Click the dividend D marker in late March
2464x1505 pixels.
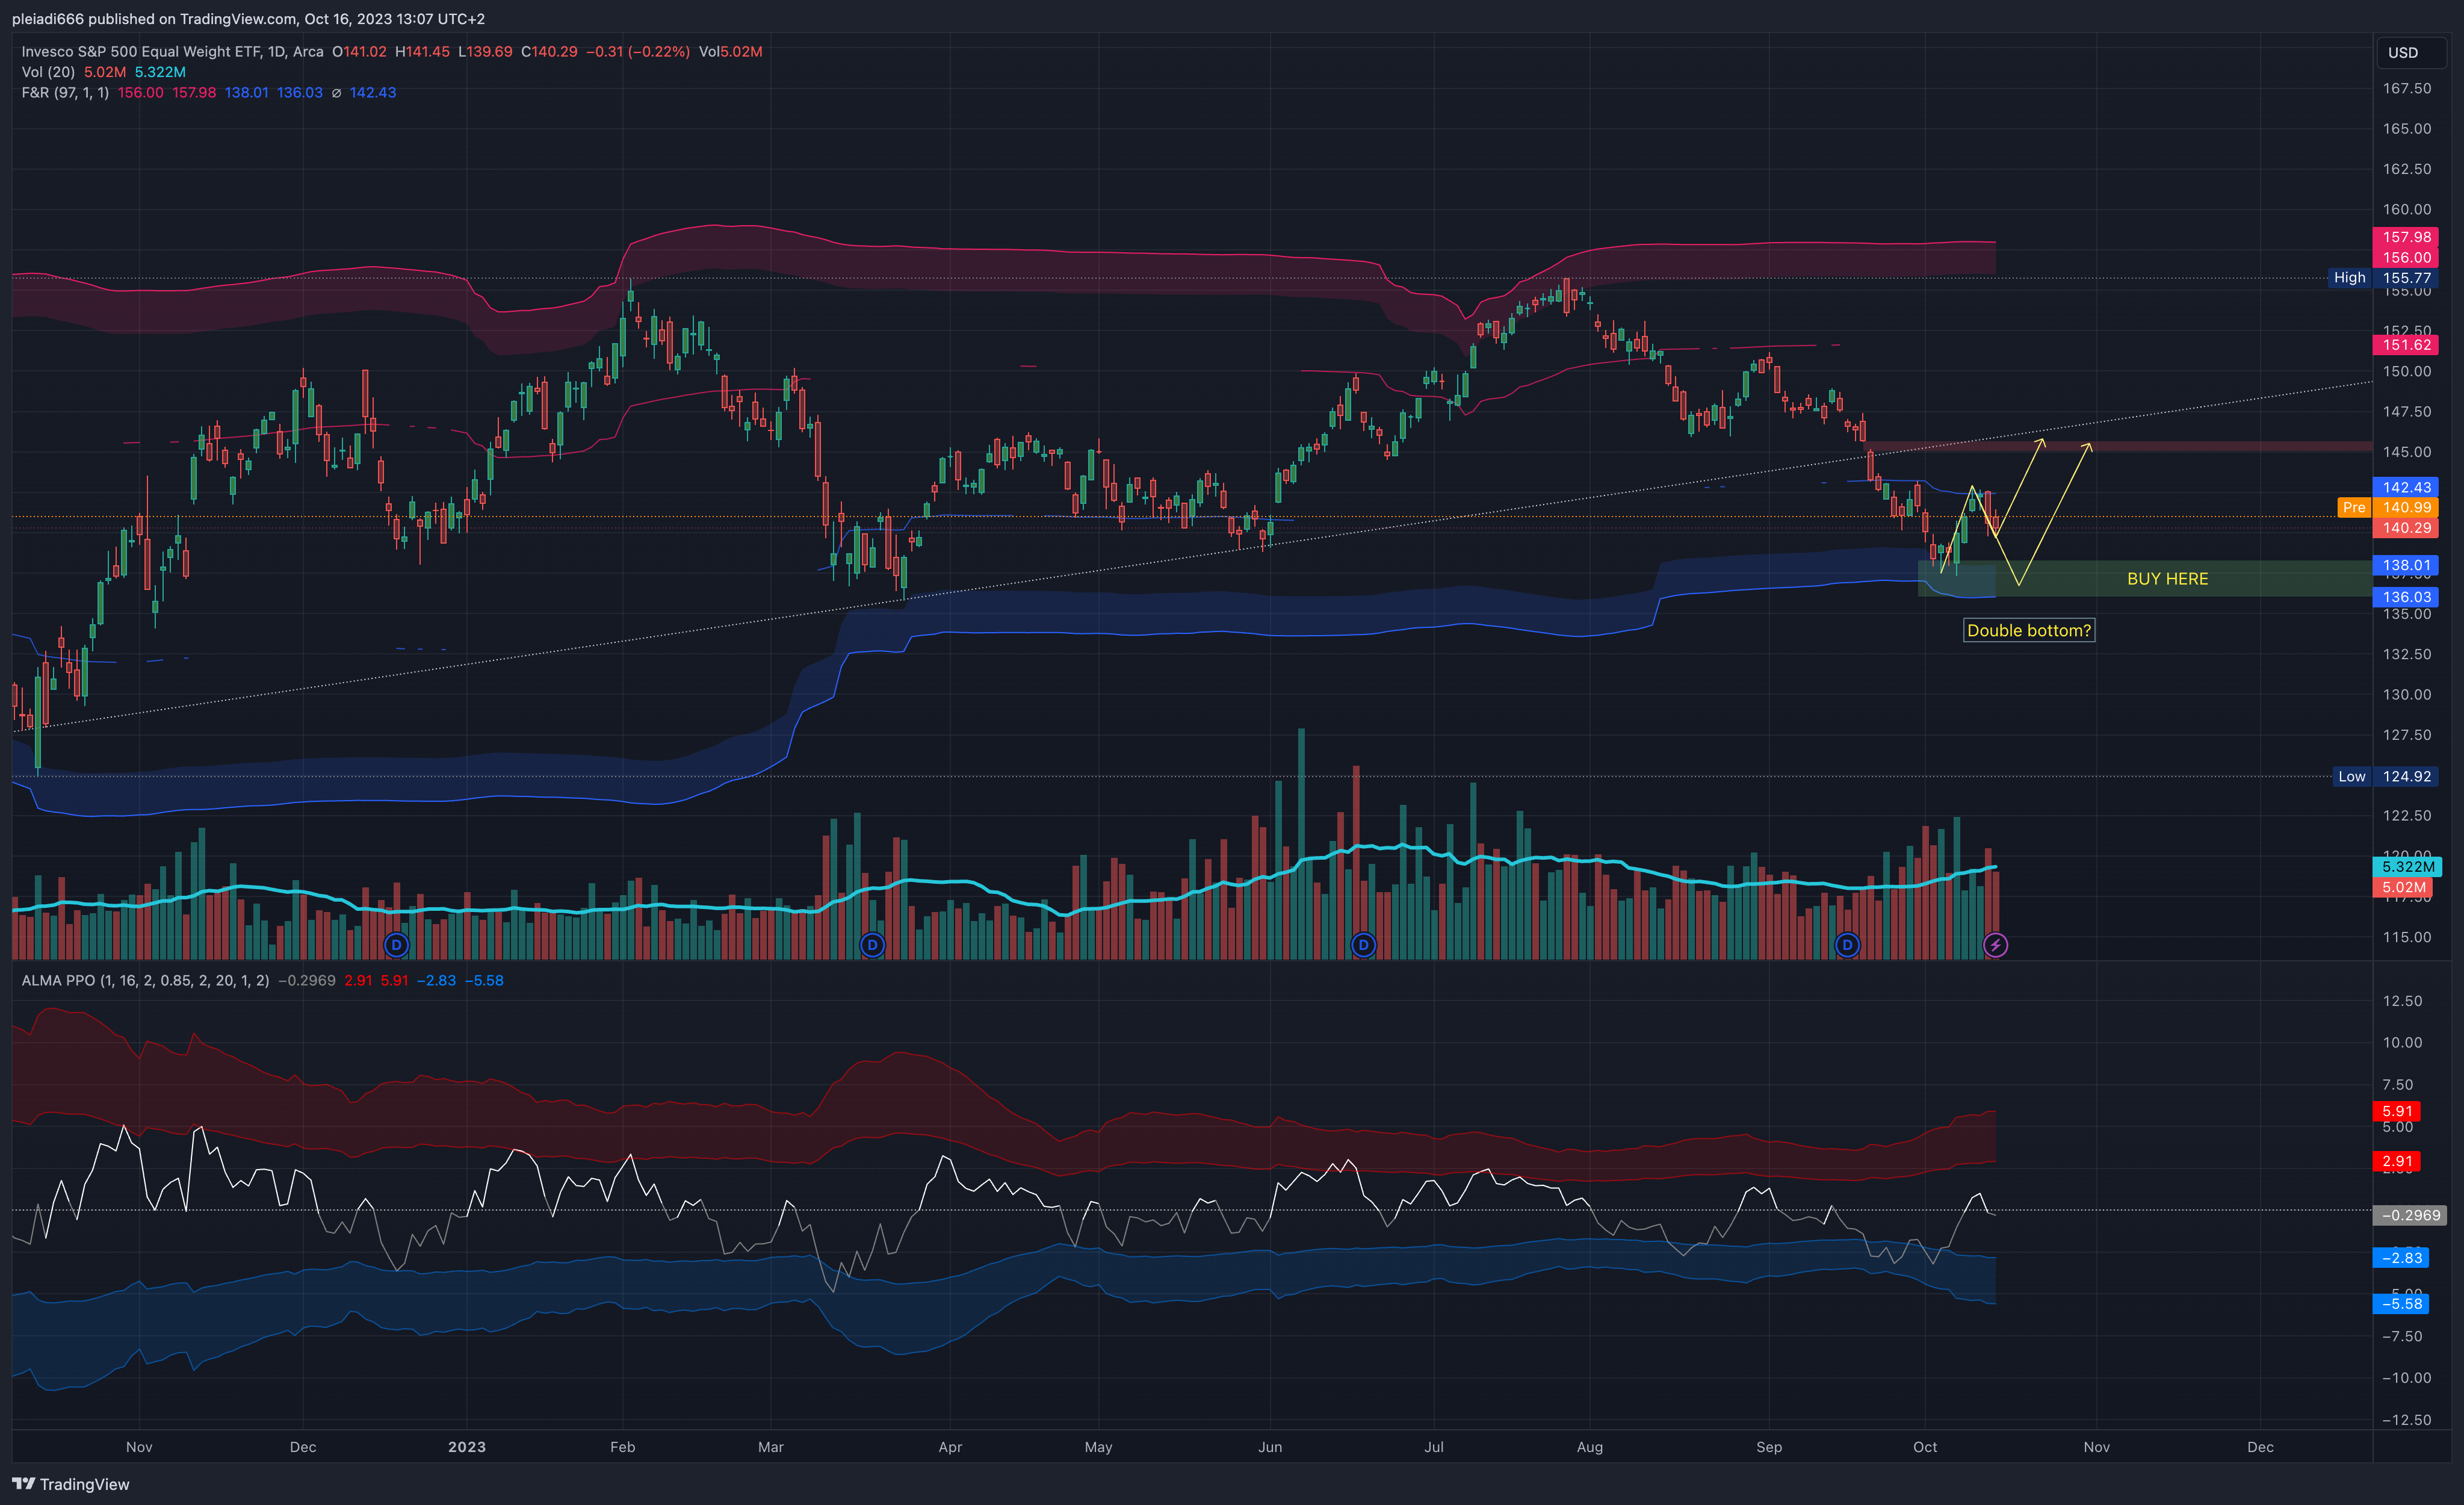coord(872,945)
